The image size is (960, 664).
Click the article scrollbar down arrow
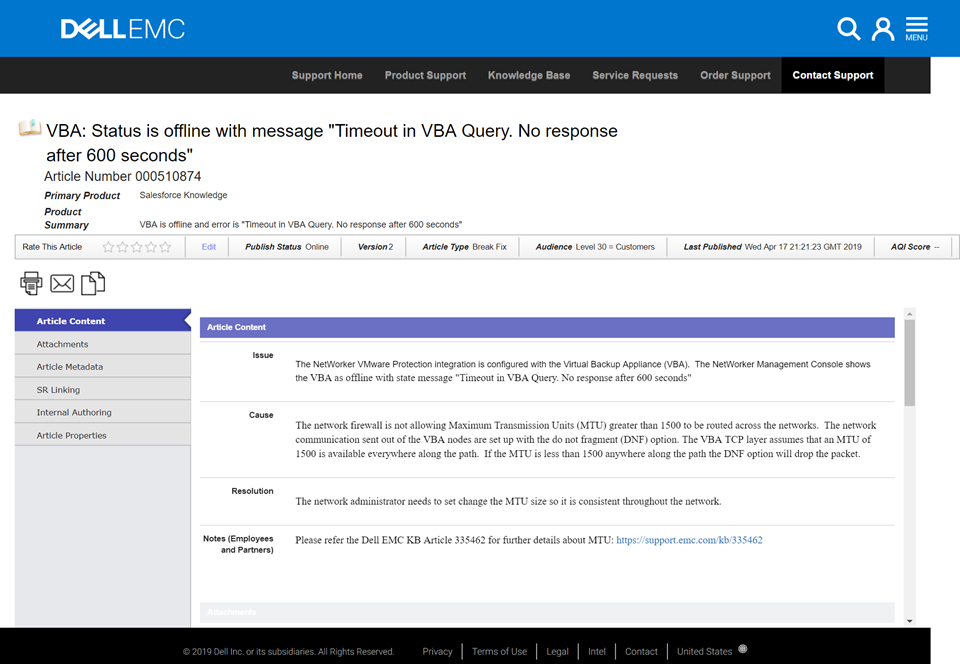pyautogui.click(x=910, y=621)
